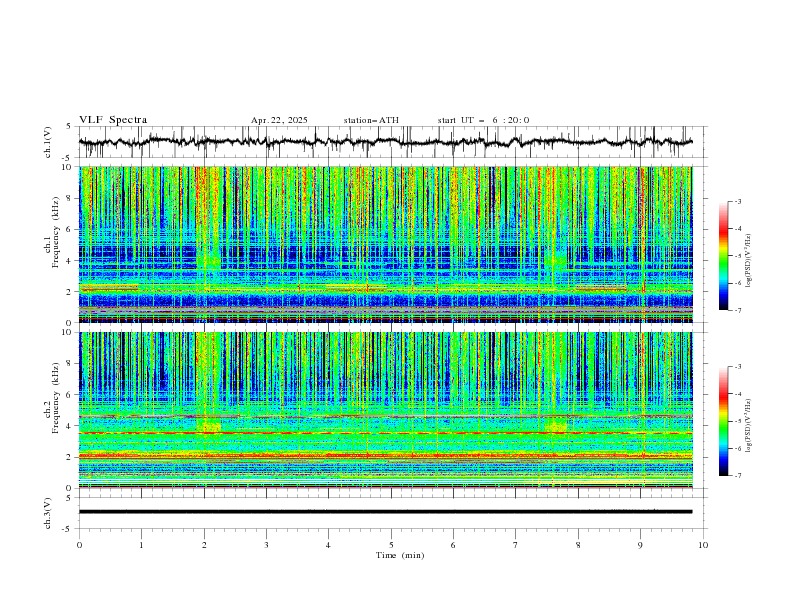Click the ch.2 red band near 2 kHz

click(385, 456)
